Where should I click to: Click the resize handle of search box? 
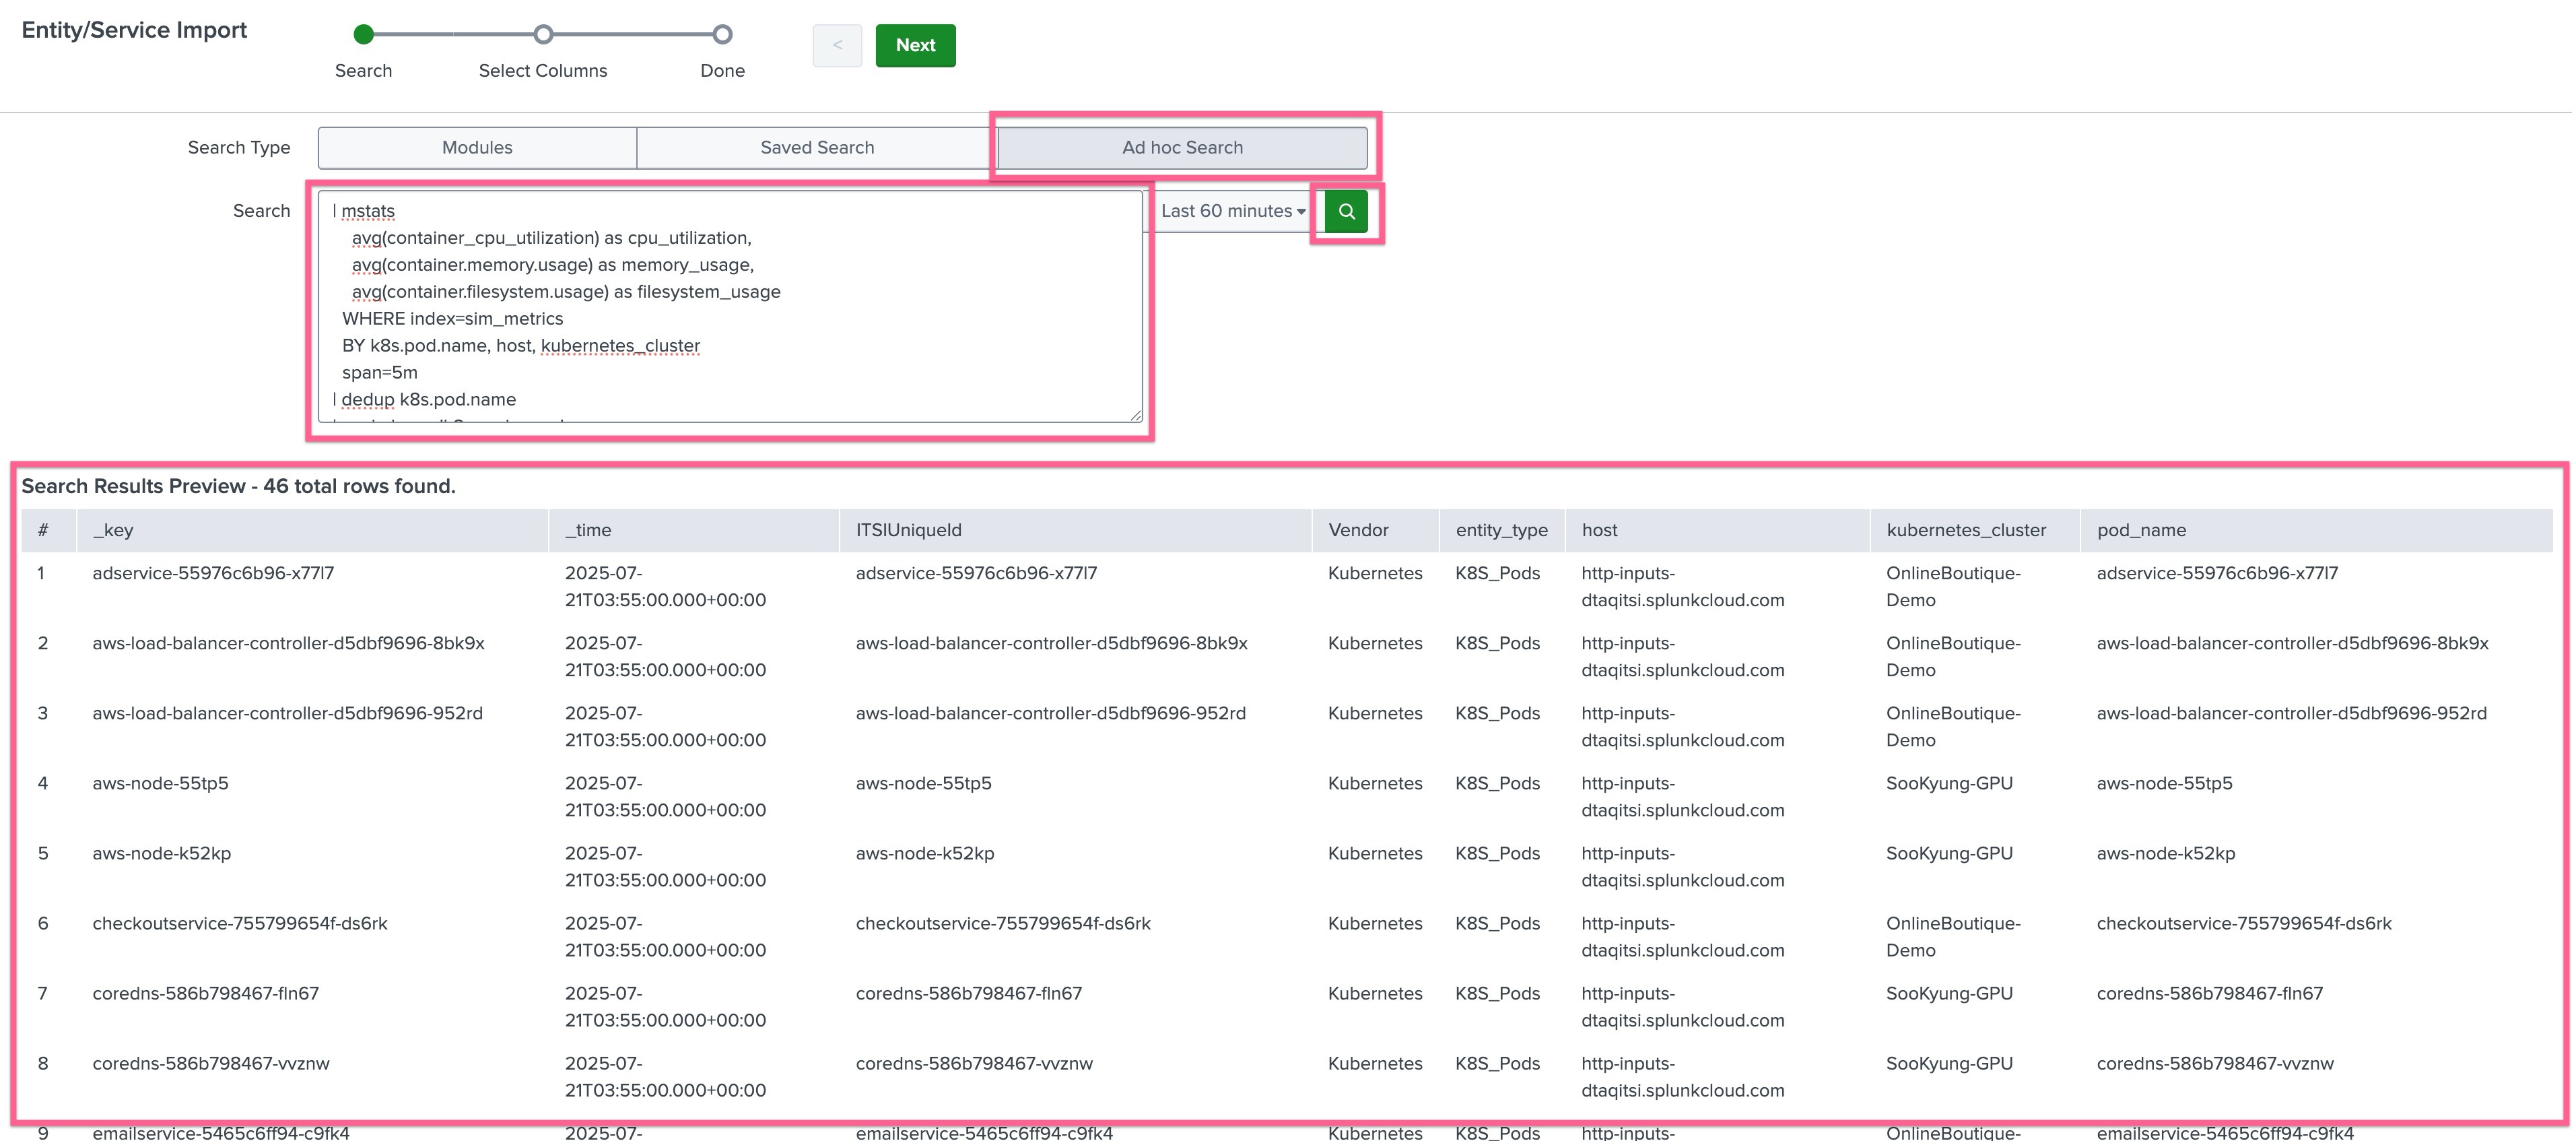click(x=1136, y=415)
